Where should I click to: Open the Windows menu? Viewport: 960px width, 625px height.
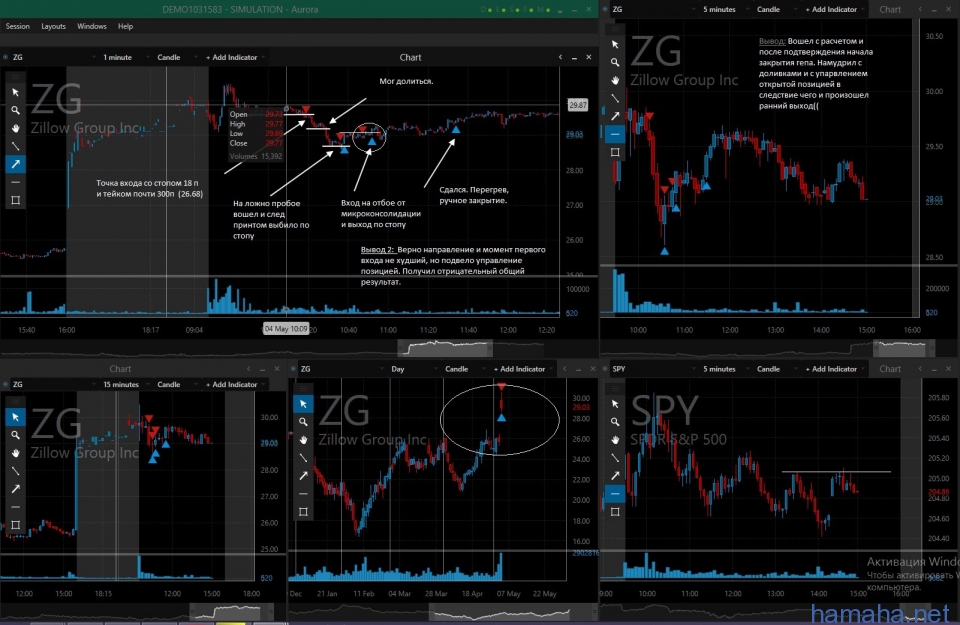92,26
